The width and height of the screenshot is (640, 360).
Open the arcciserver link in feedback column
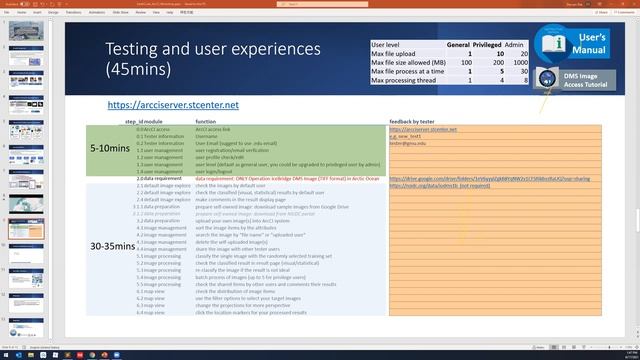click(423, 129)
